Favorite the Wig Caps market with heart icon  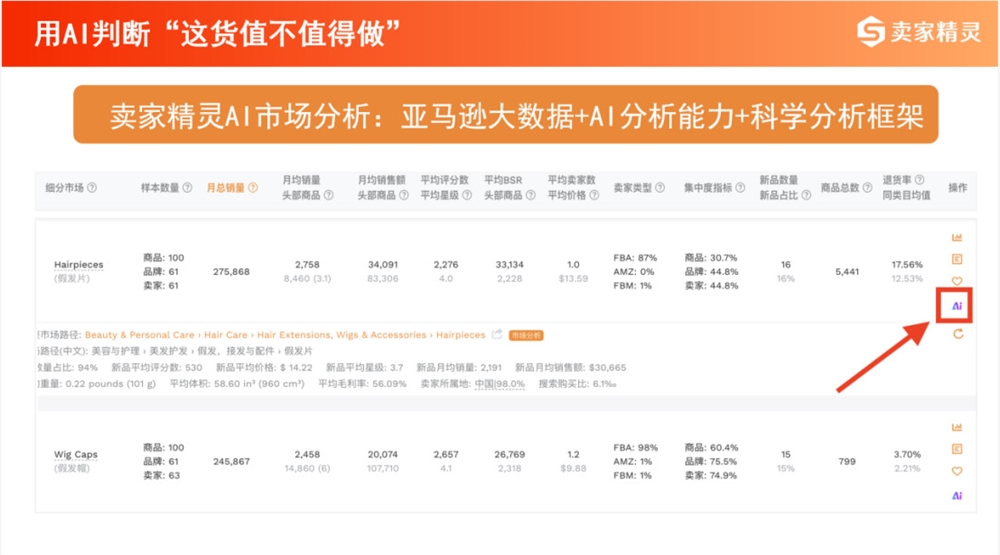coord(957,471)
